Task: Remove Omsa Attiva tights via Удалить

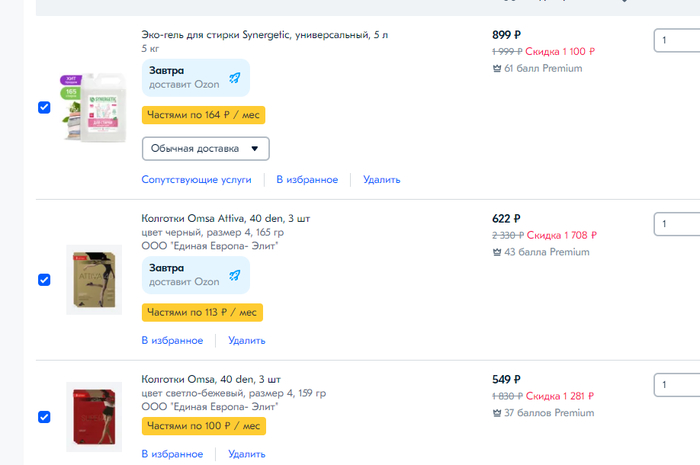Action: pos(246,341)
